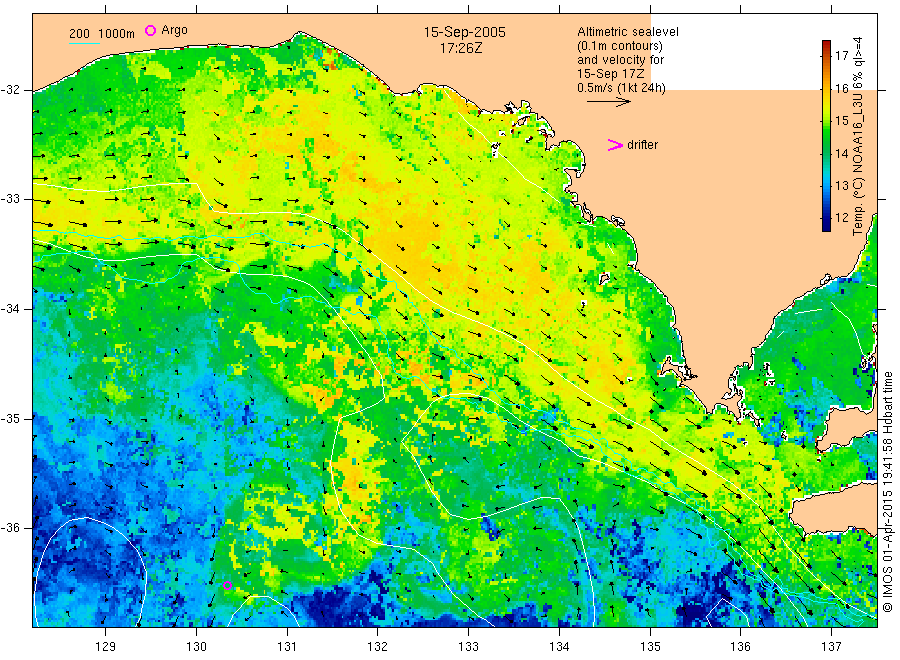Image resolution: width=900 pixels, height=660 pixels.
Task: Click the latitude label -34
Action: pos(10,309)
